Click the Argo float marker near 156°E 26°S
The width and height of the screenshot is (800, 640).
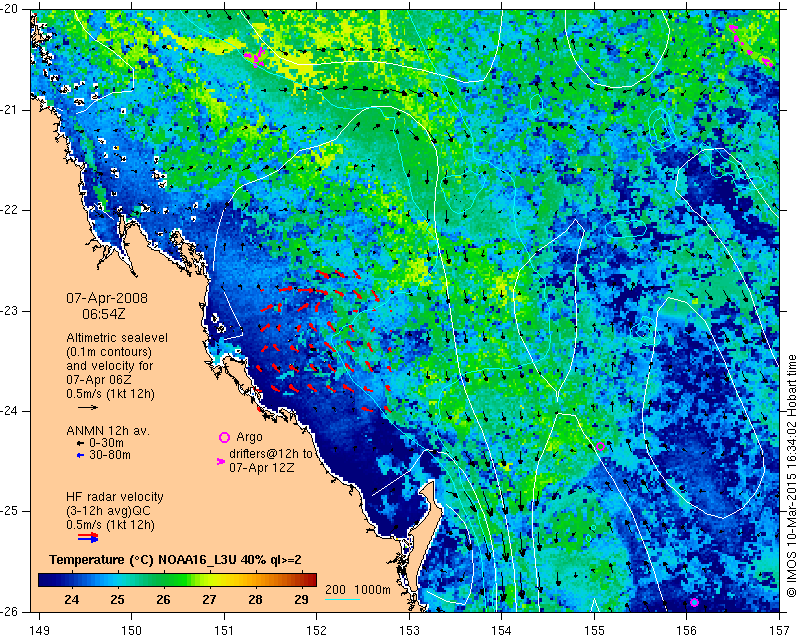[694, 602]
